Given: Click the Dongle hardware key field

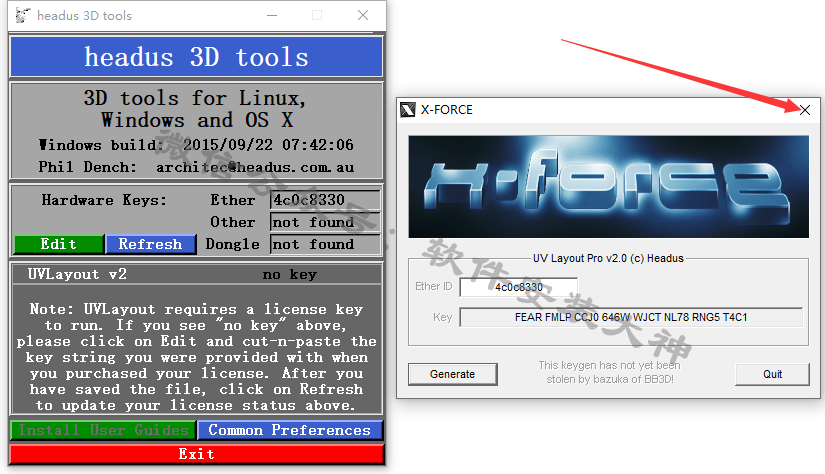Looking at the screenshot, I should pos(325,244).
